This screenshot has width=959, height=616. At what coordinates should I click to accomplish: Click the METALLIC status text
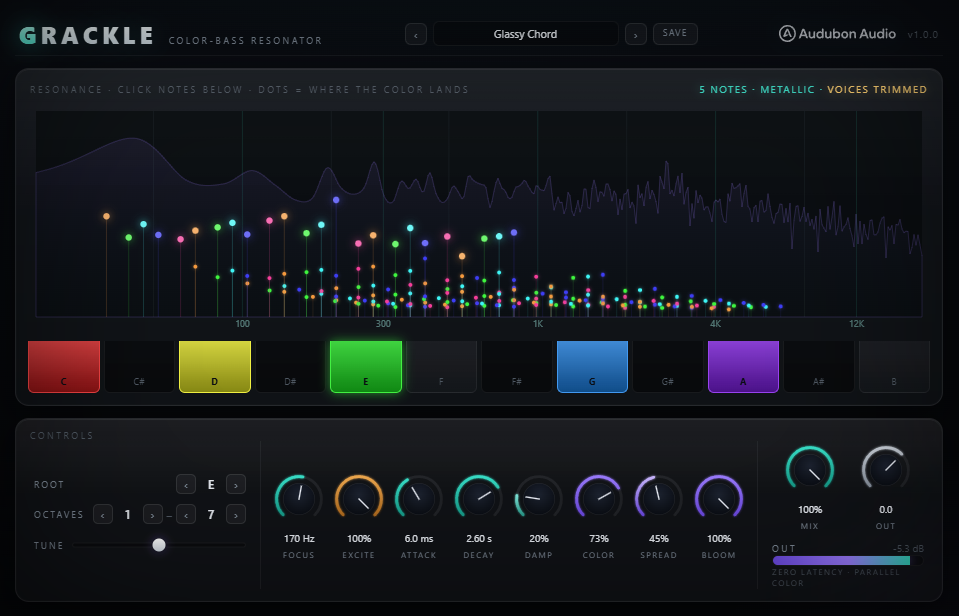787,90
